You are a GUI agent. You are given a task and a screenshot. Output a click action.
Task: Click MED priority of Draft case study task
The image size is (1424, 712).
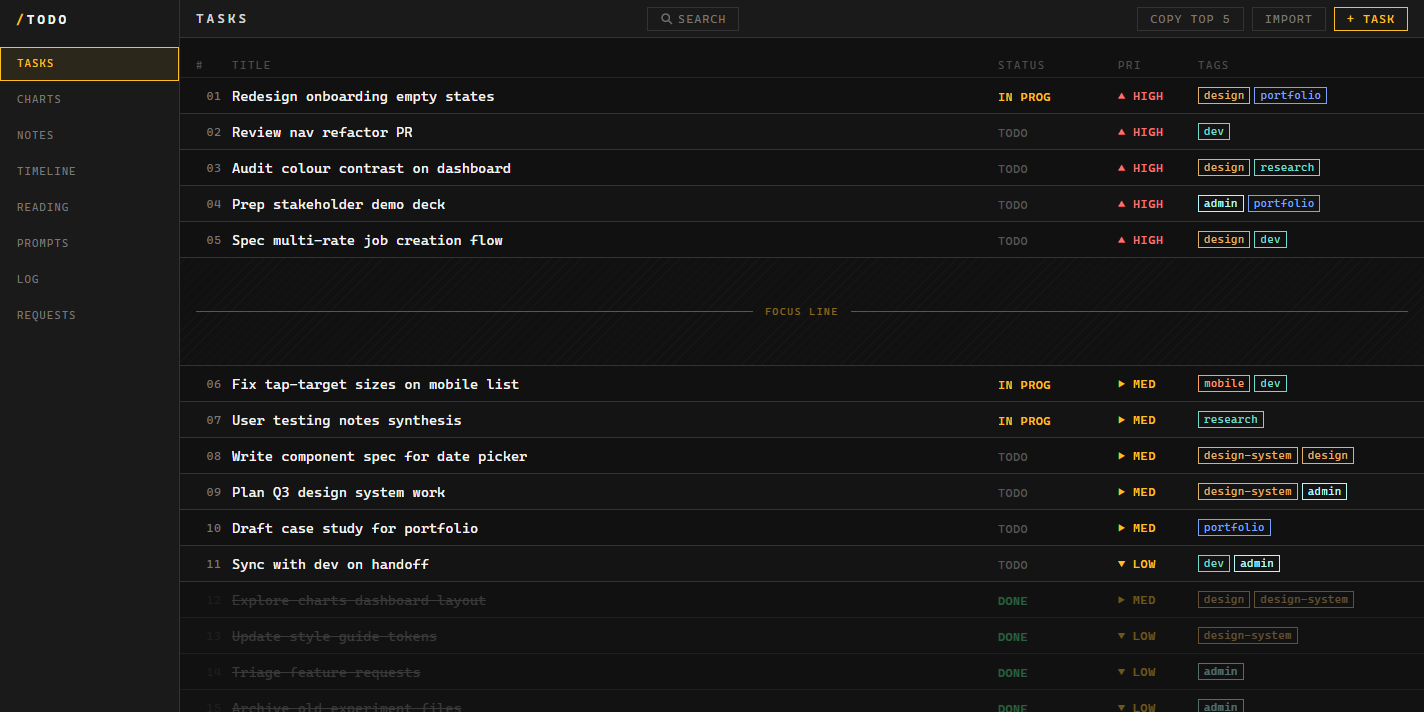(1137, 528)
